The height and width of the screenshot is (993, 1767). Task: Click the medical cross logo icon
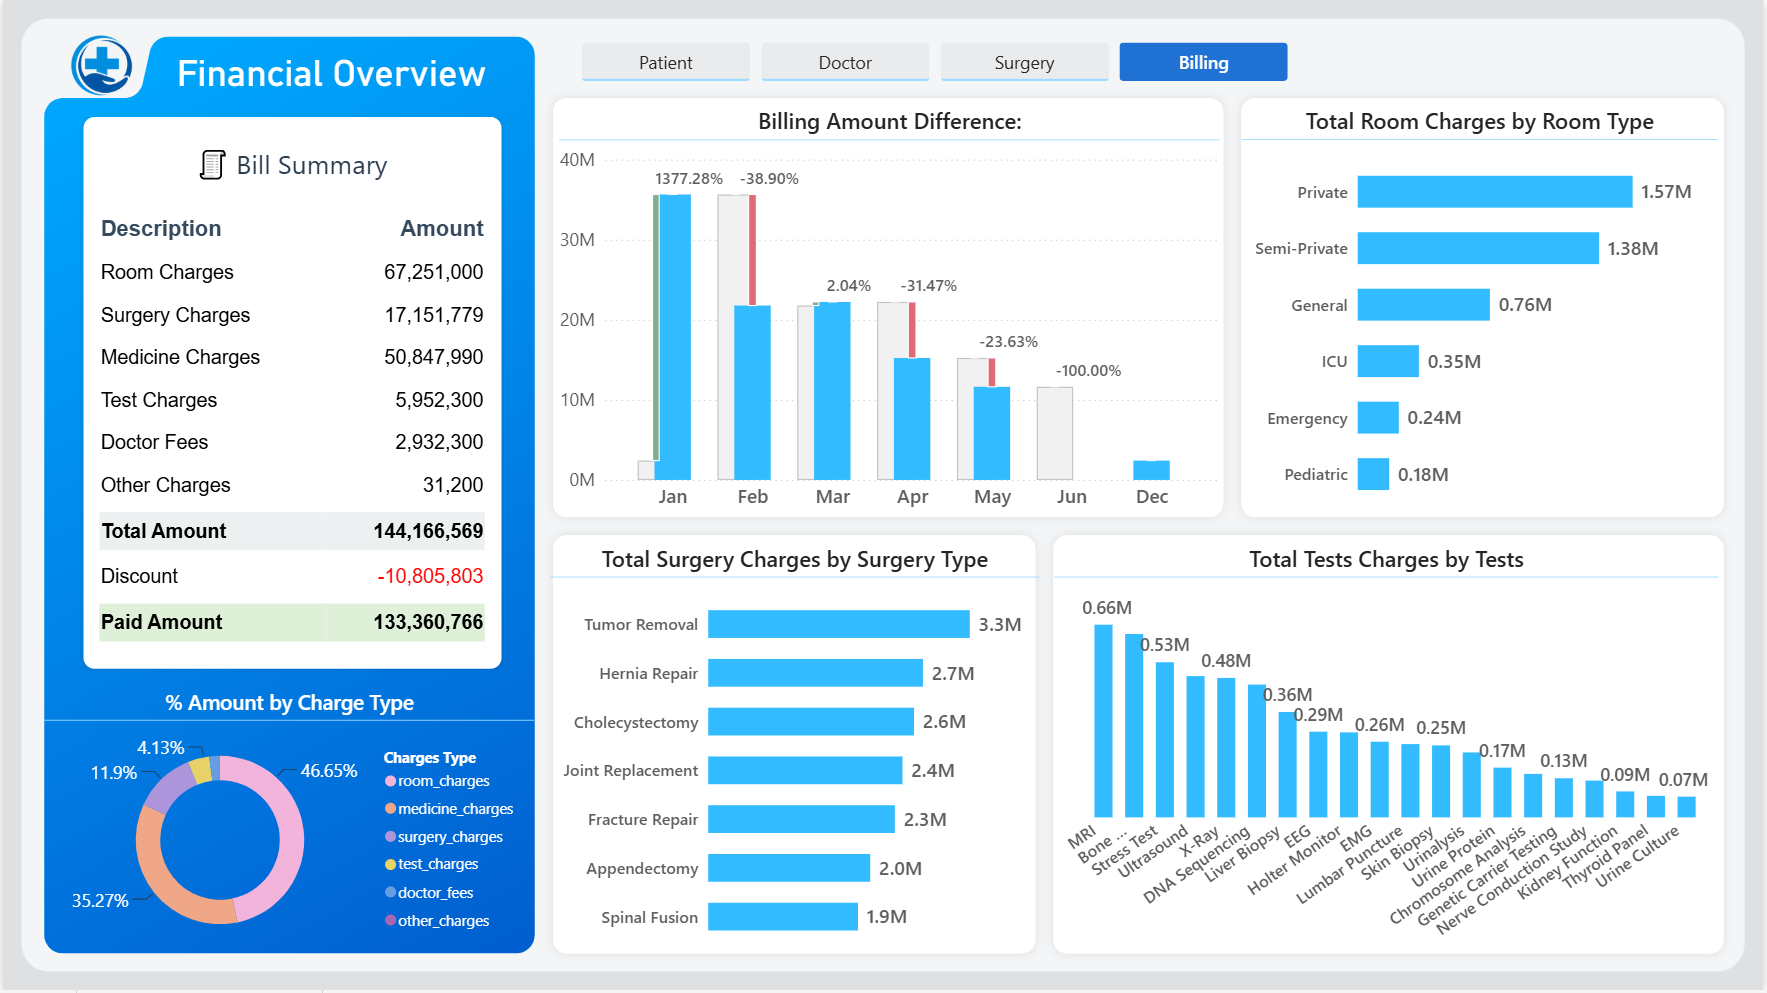[x=102, y=66]
